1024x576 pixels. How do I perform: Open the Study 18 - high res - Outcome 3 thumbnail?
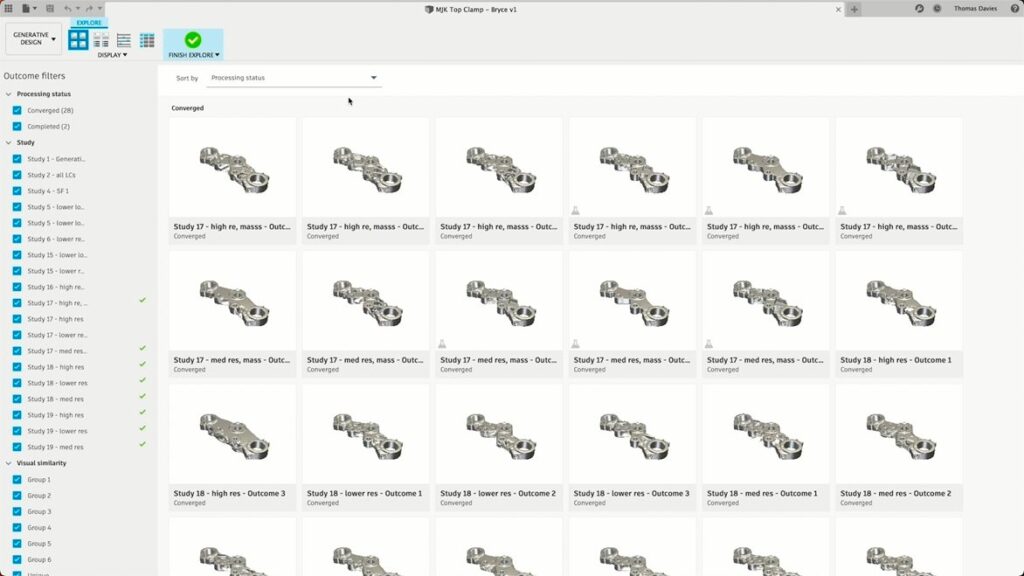232,432
